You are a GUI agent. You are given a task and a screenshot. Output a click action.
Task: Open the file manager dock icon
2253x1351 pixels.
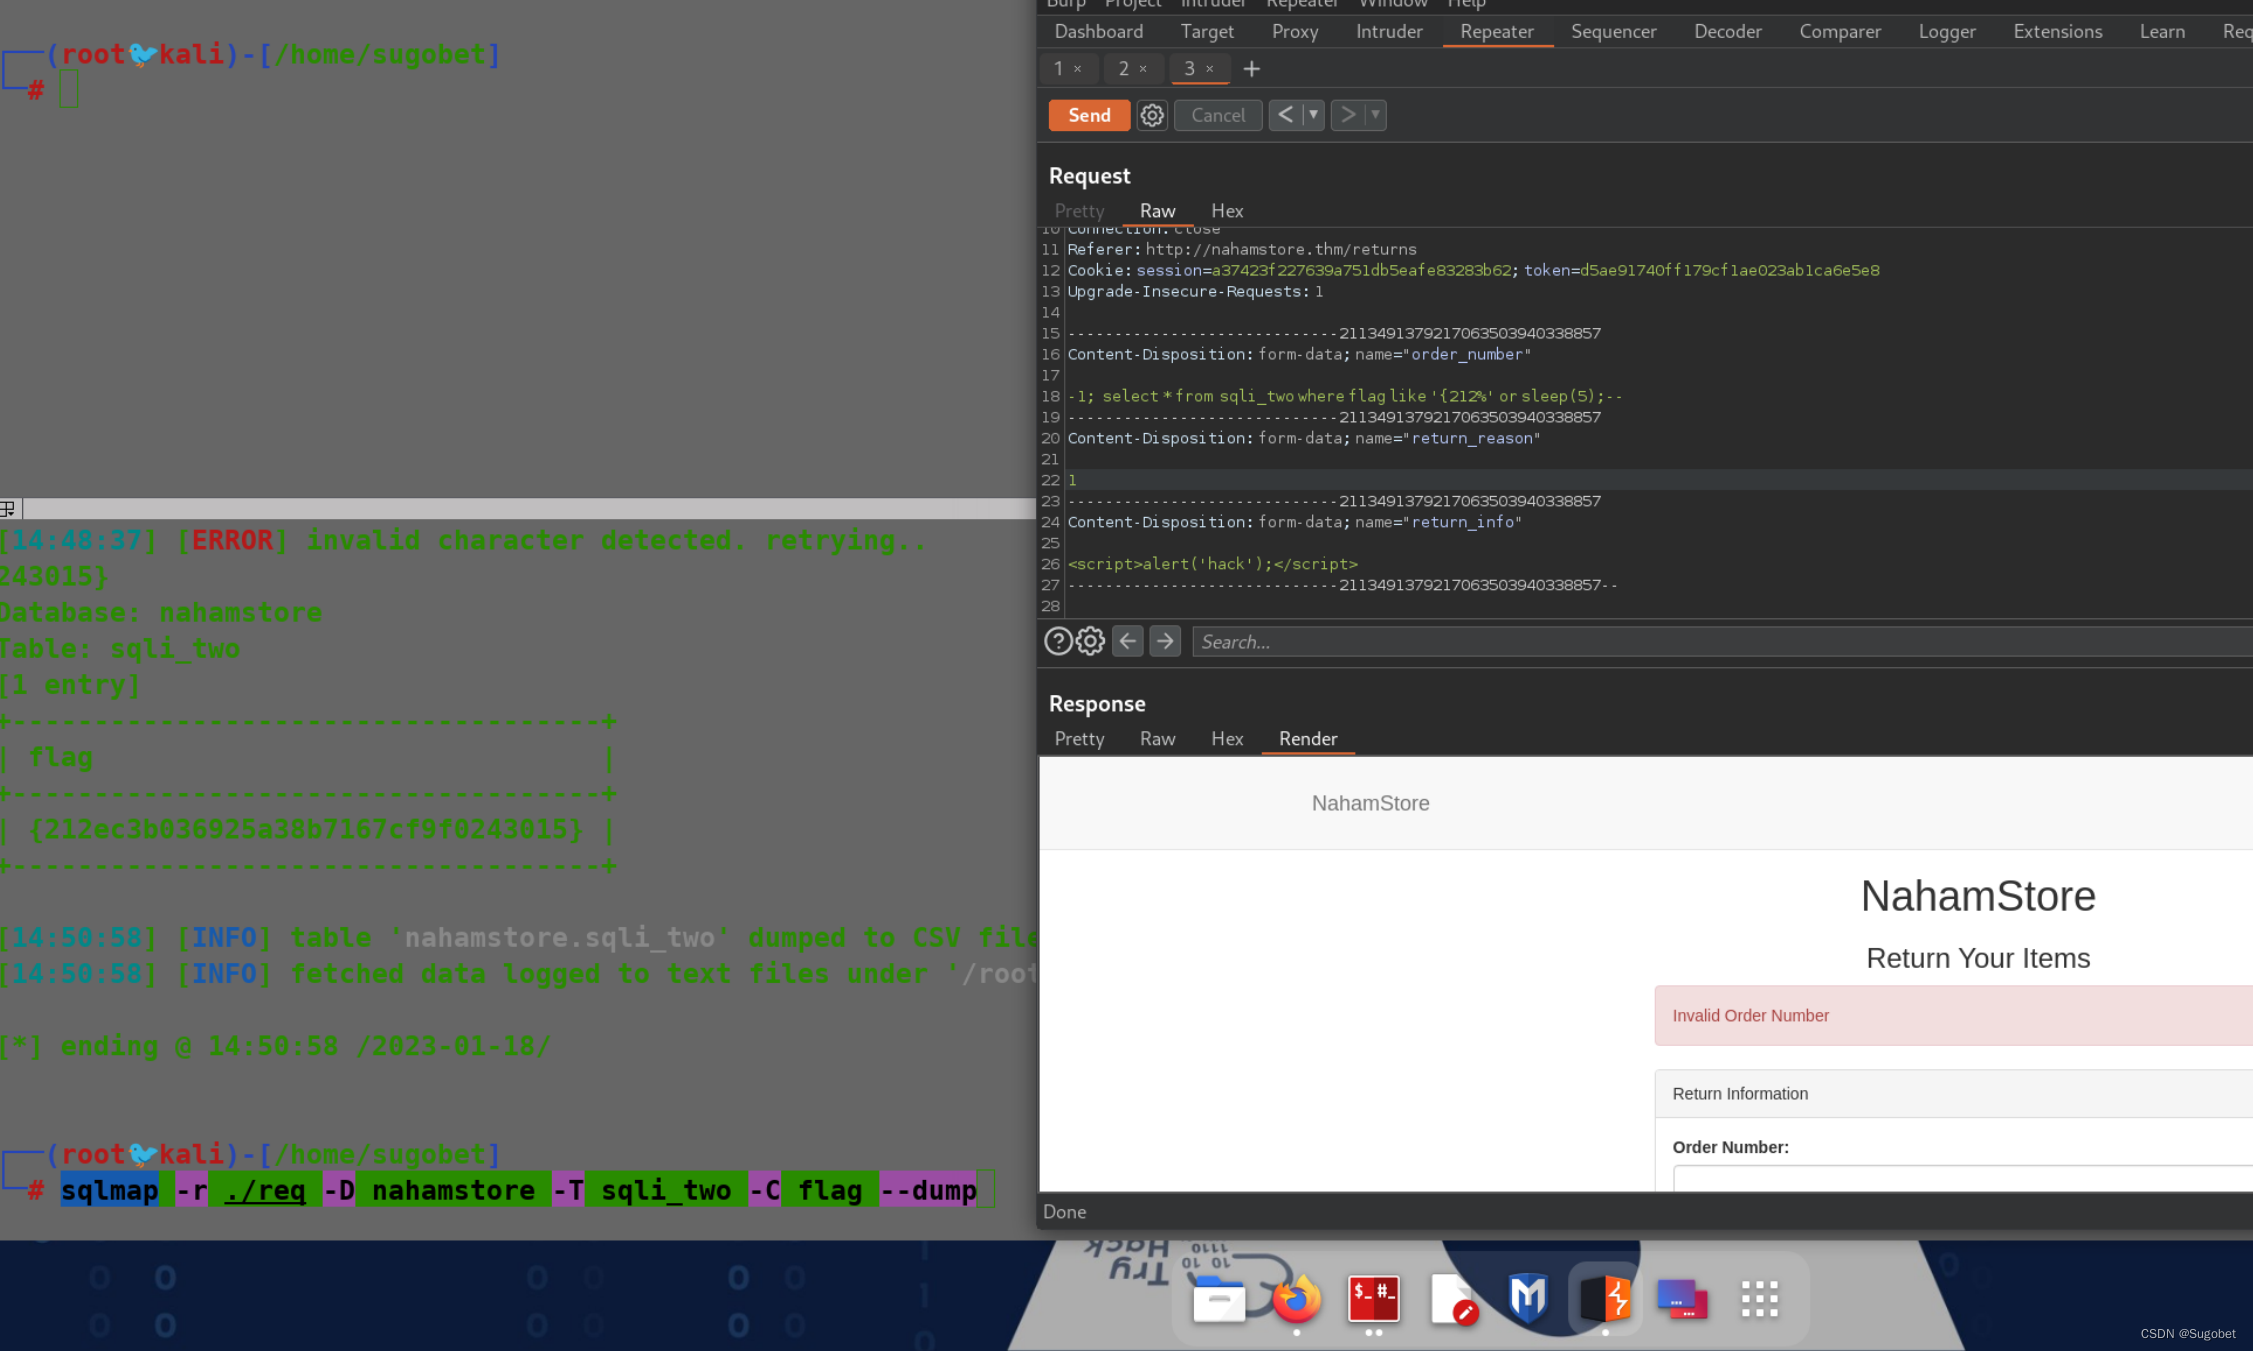[1219, 1299]
